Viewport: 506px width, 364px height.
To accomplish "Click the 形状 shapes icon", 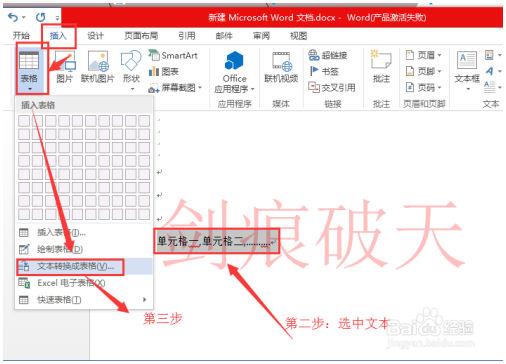I will click(131, 61).
